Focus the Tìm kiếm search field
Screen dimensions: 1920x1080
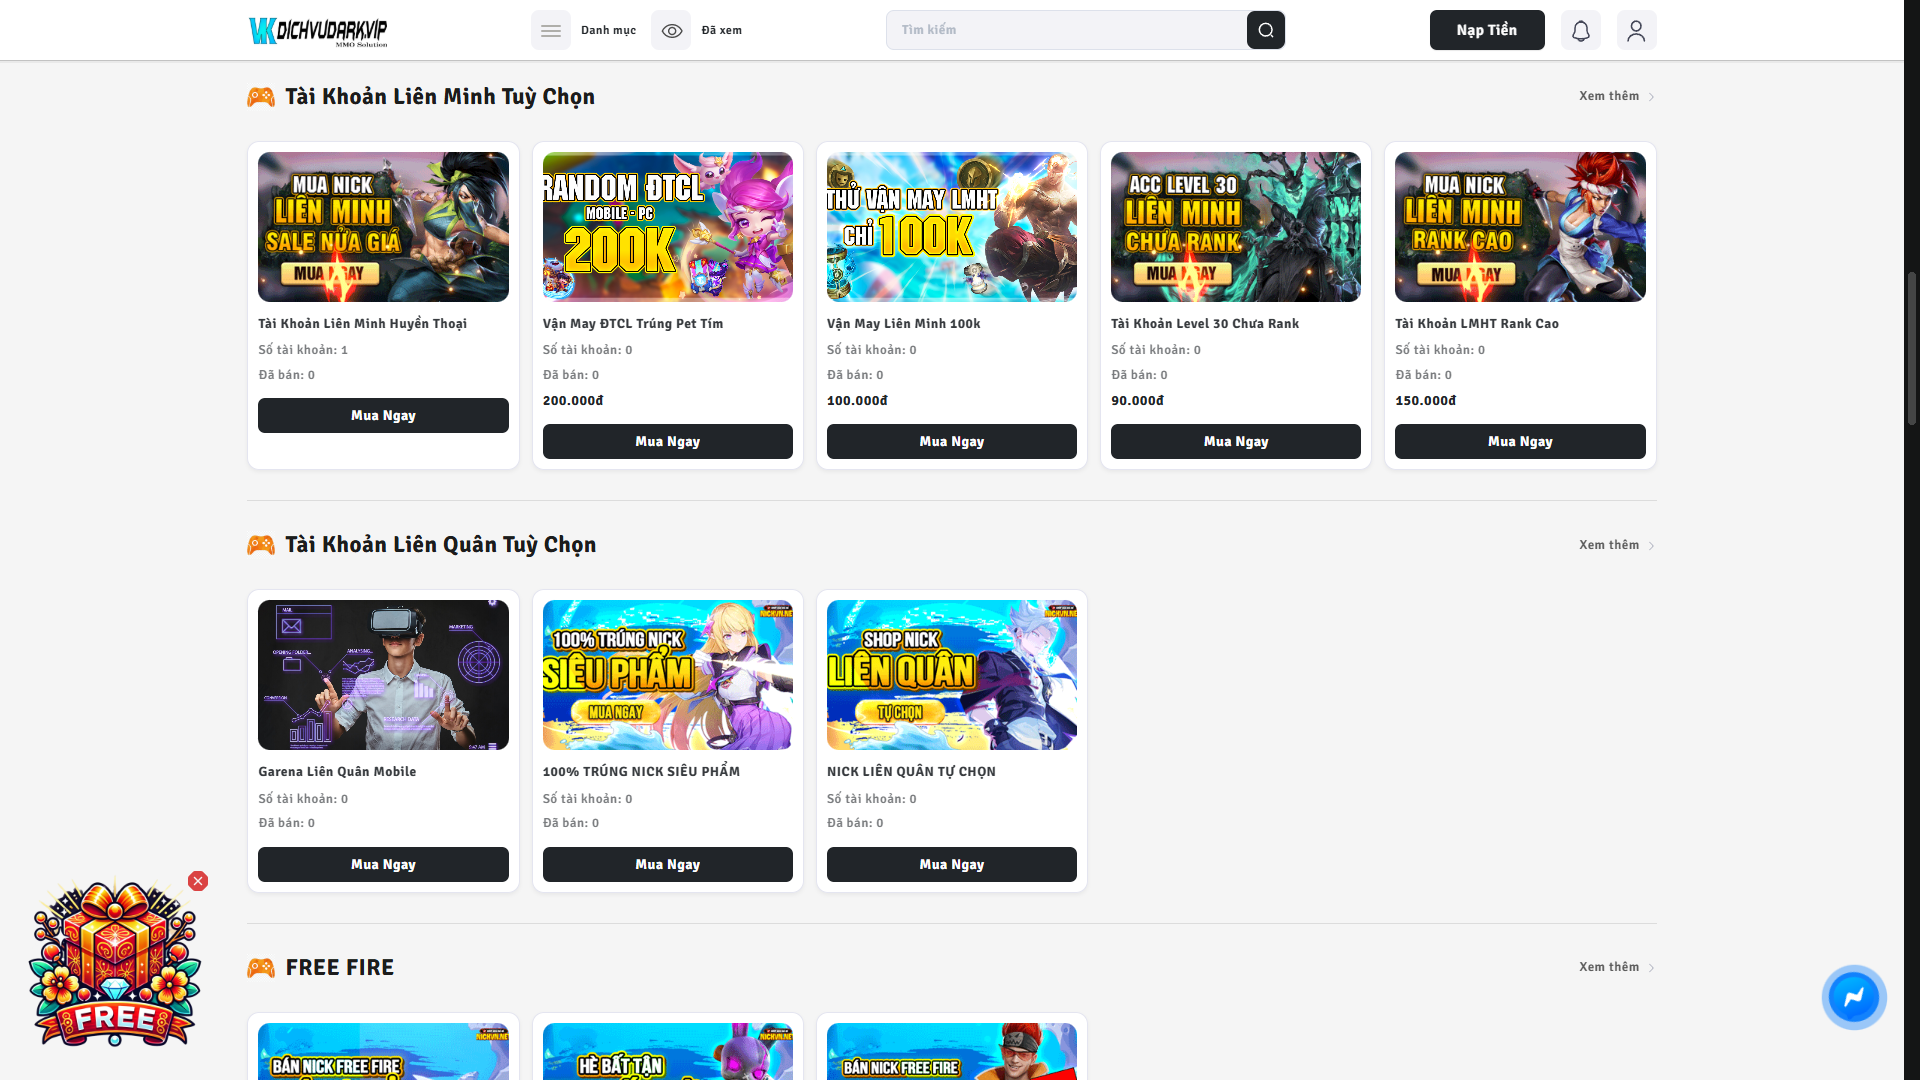(x=1065, y=30)
